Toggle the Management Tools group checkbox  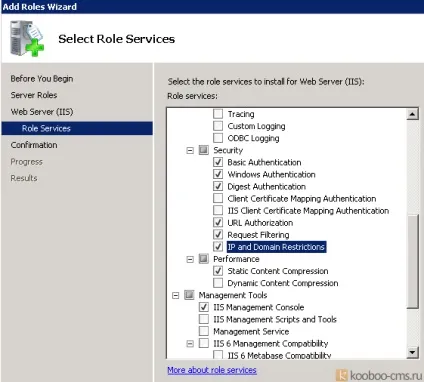coord(189,295)
